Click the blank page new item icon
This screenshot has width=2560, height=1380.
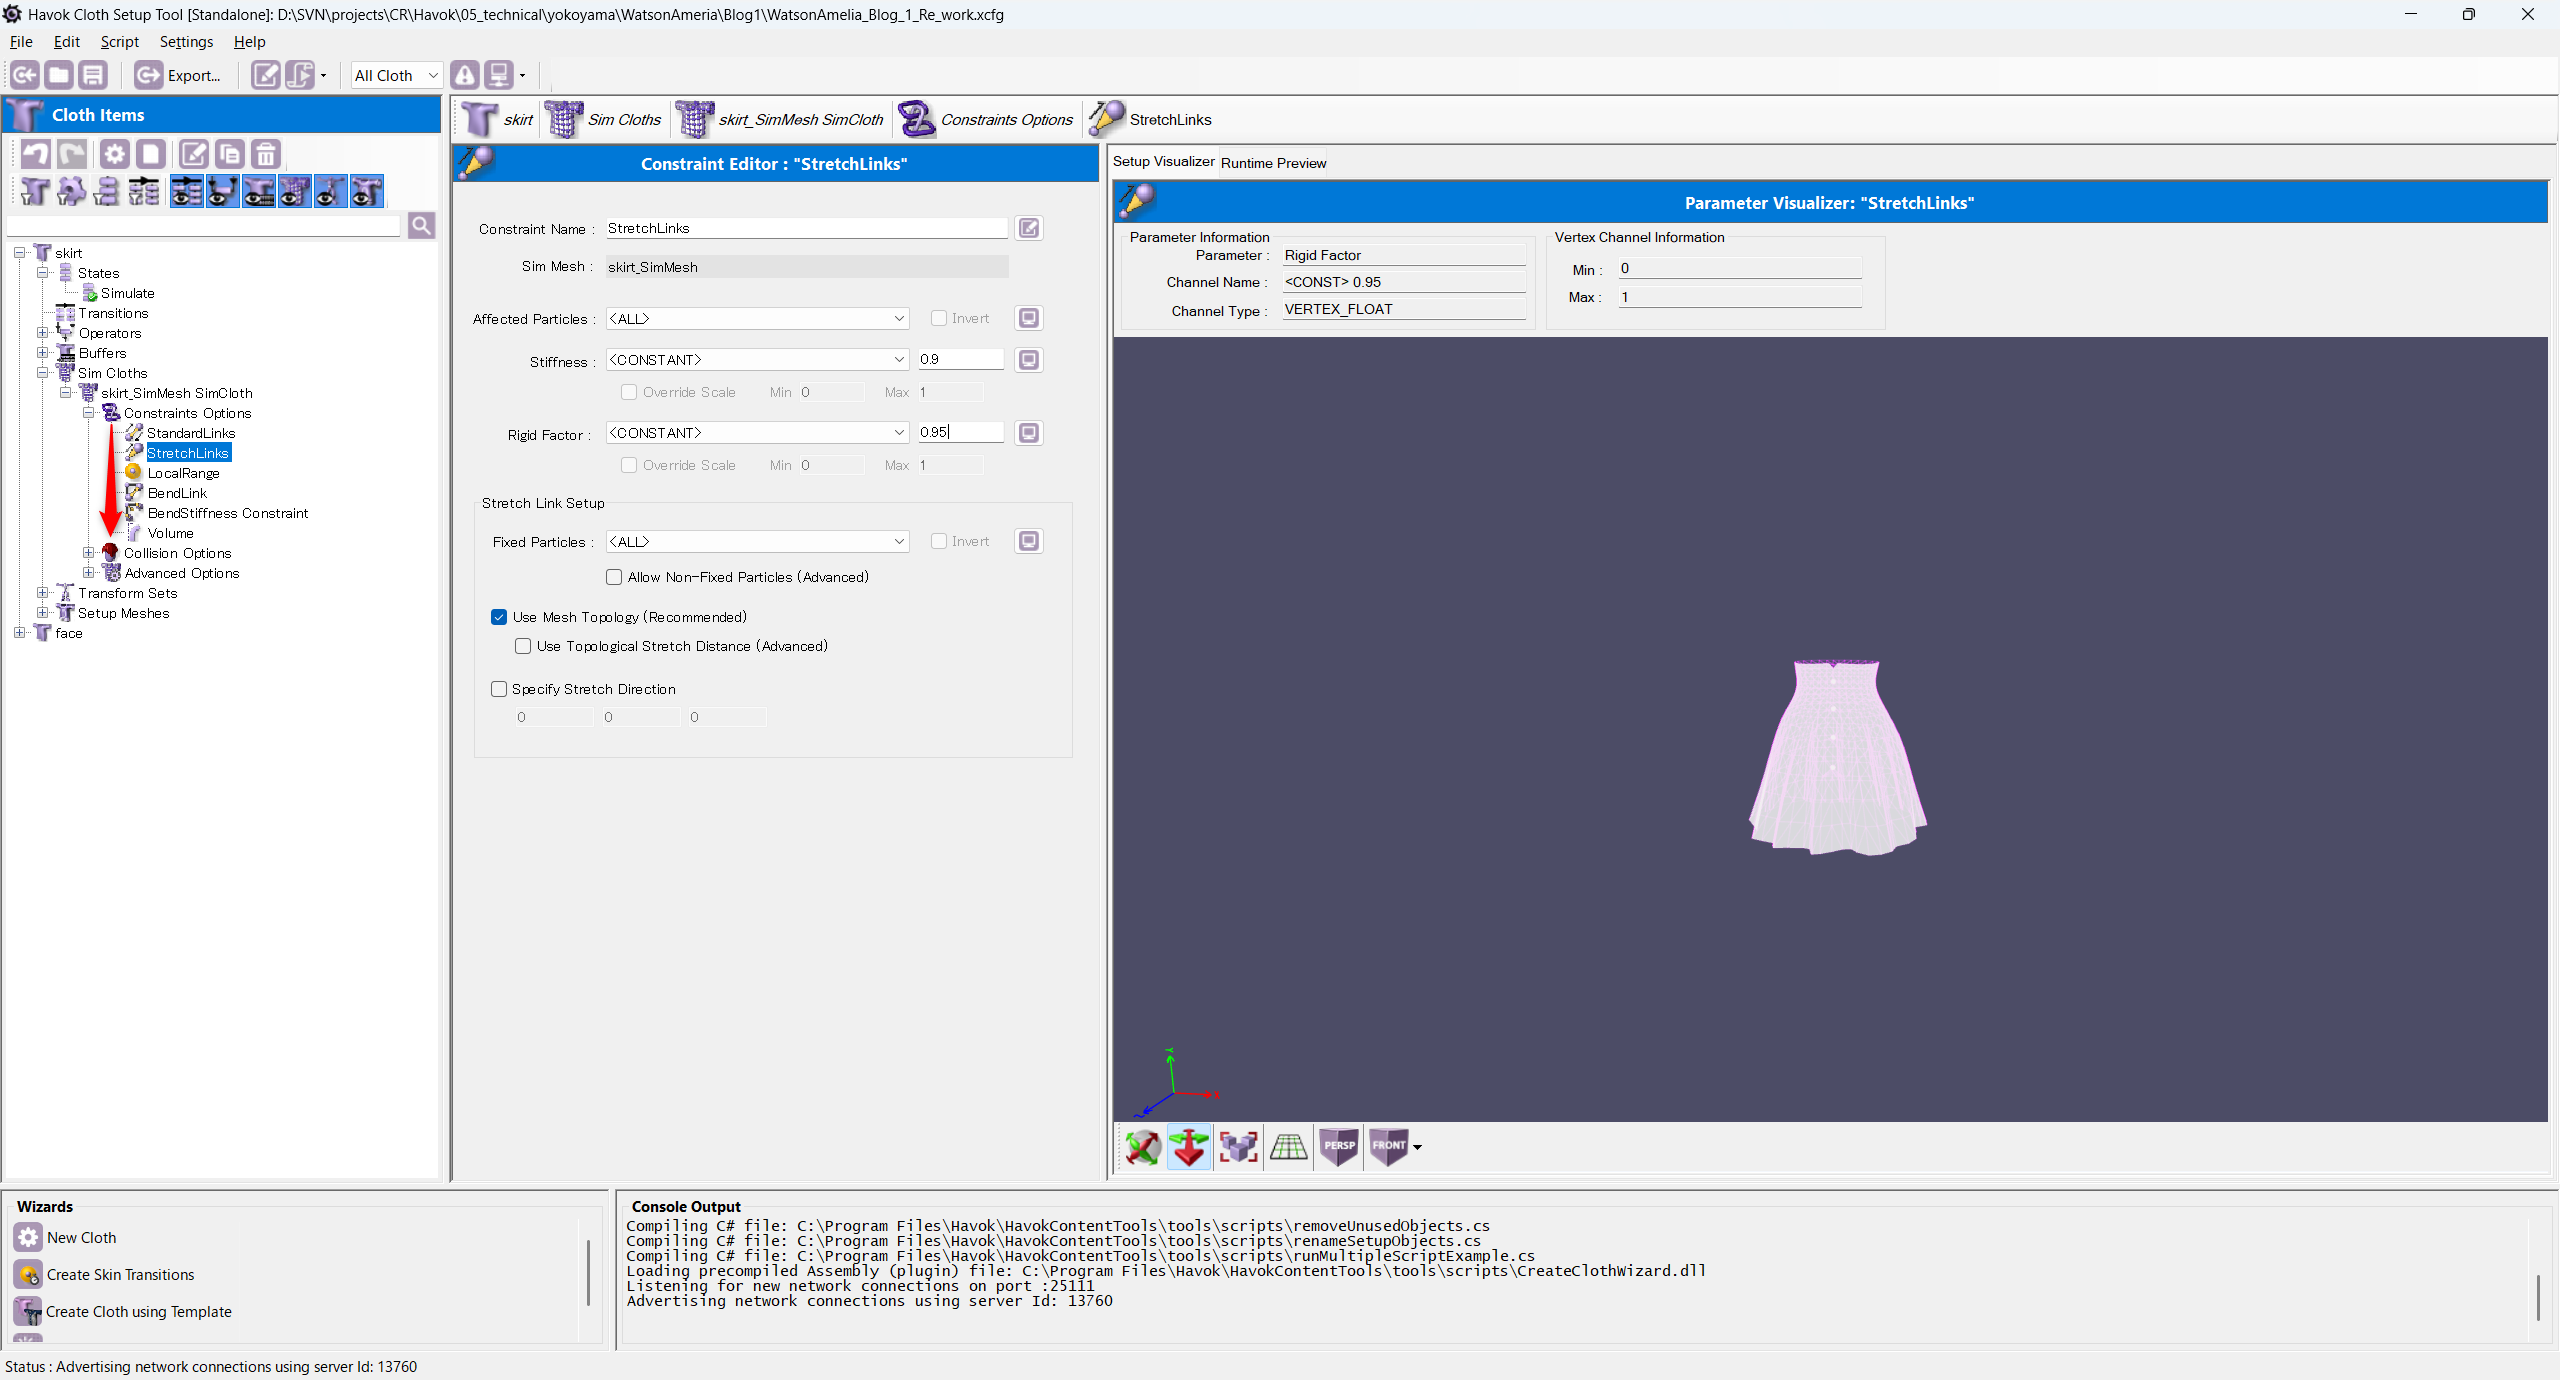151,154
